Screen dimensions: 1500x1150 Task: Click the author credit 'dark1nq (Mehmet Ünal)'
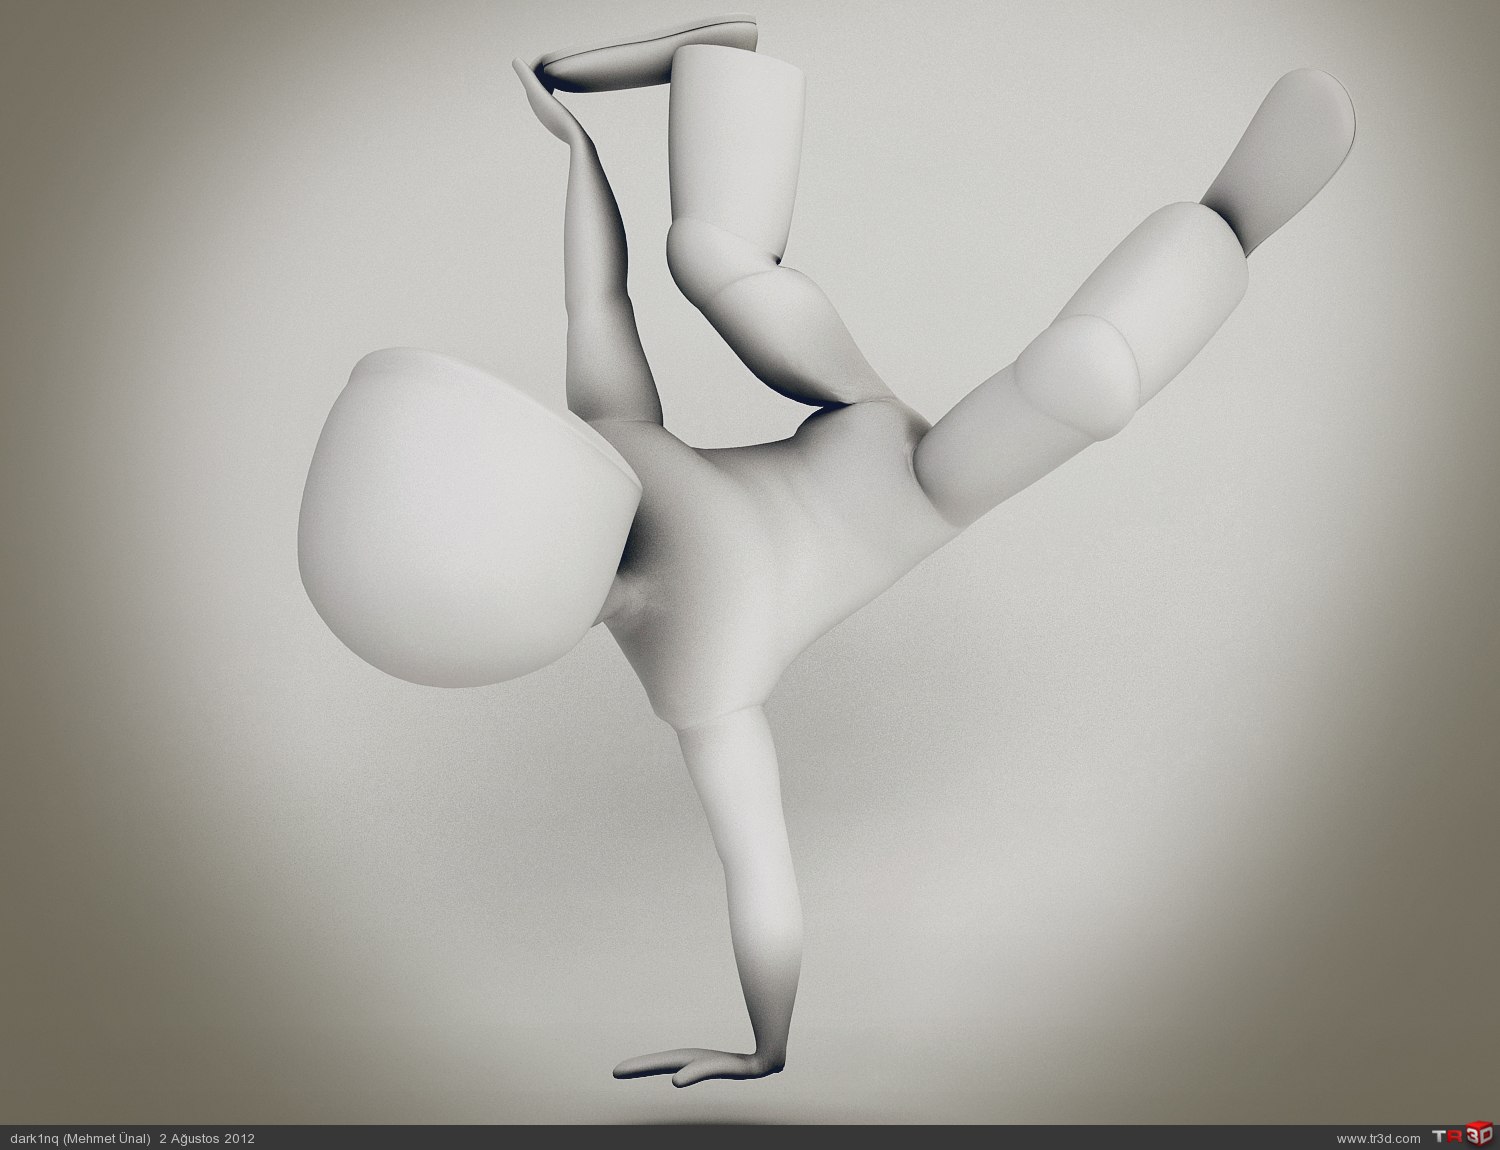point(81,1138)
